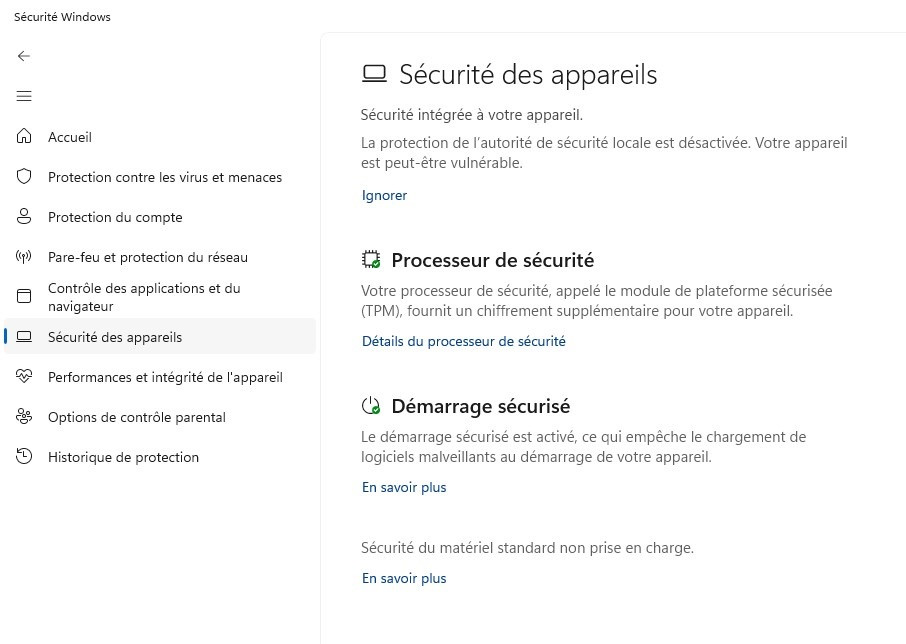Screen dimensions: 906x644
Task: Toggle the hamburger navigation menu
Action: click(24, 96)
